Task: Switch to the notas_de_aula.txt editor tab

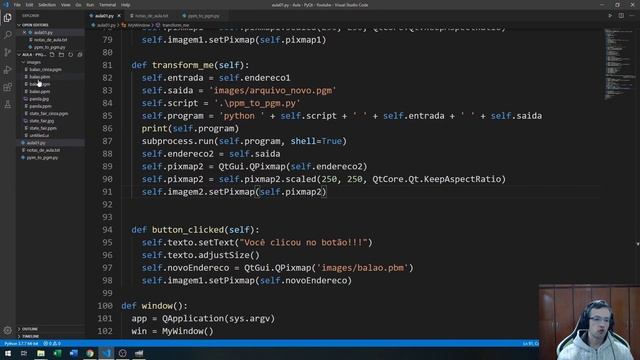Action: click(151, 16)
